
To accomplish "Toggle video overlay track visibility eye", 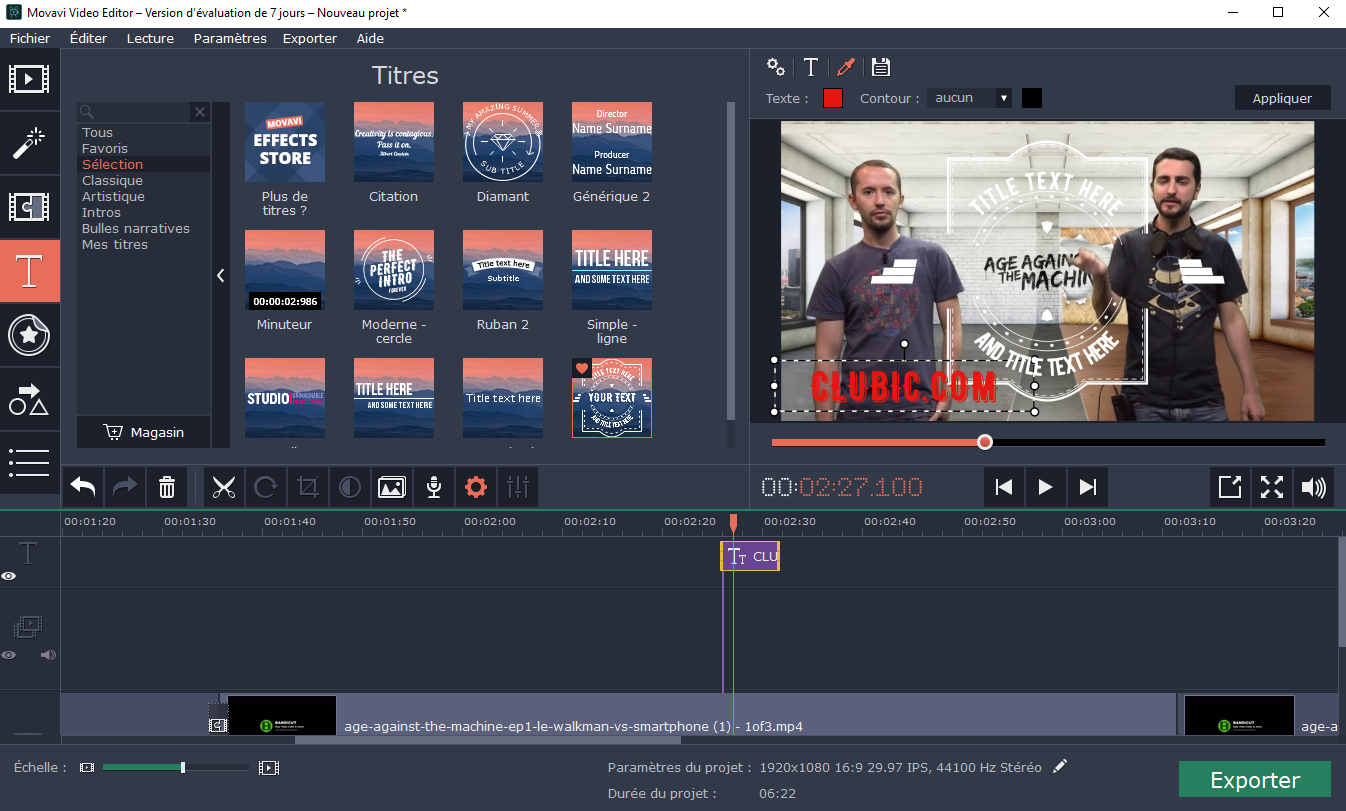I will pos(9,655).
